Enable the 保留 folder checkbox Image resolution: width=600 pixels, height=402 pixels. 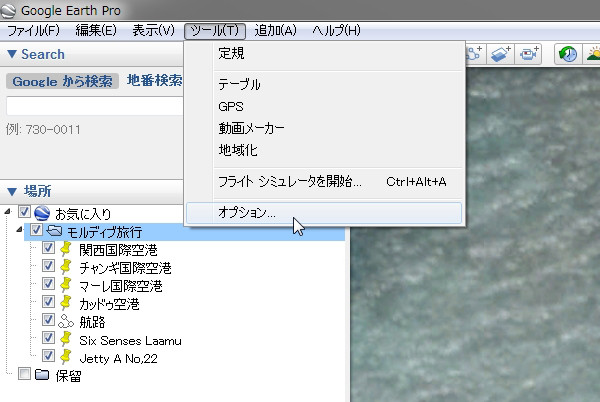point(24,374)
